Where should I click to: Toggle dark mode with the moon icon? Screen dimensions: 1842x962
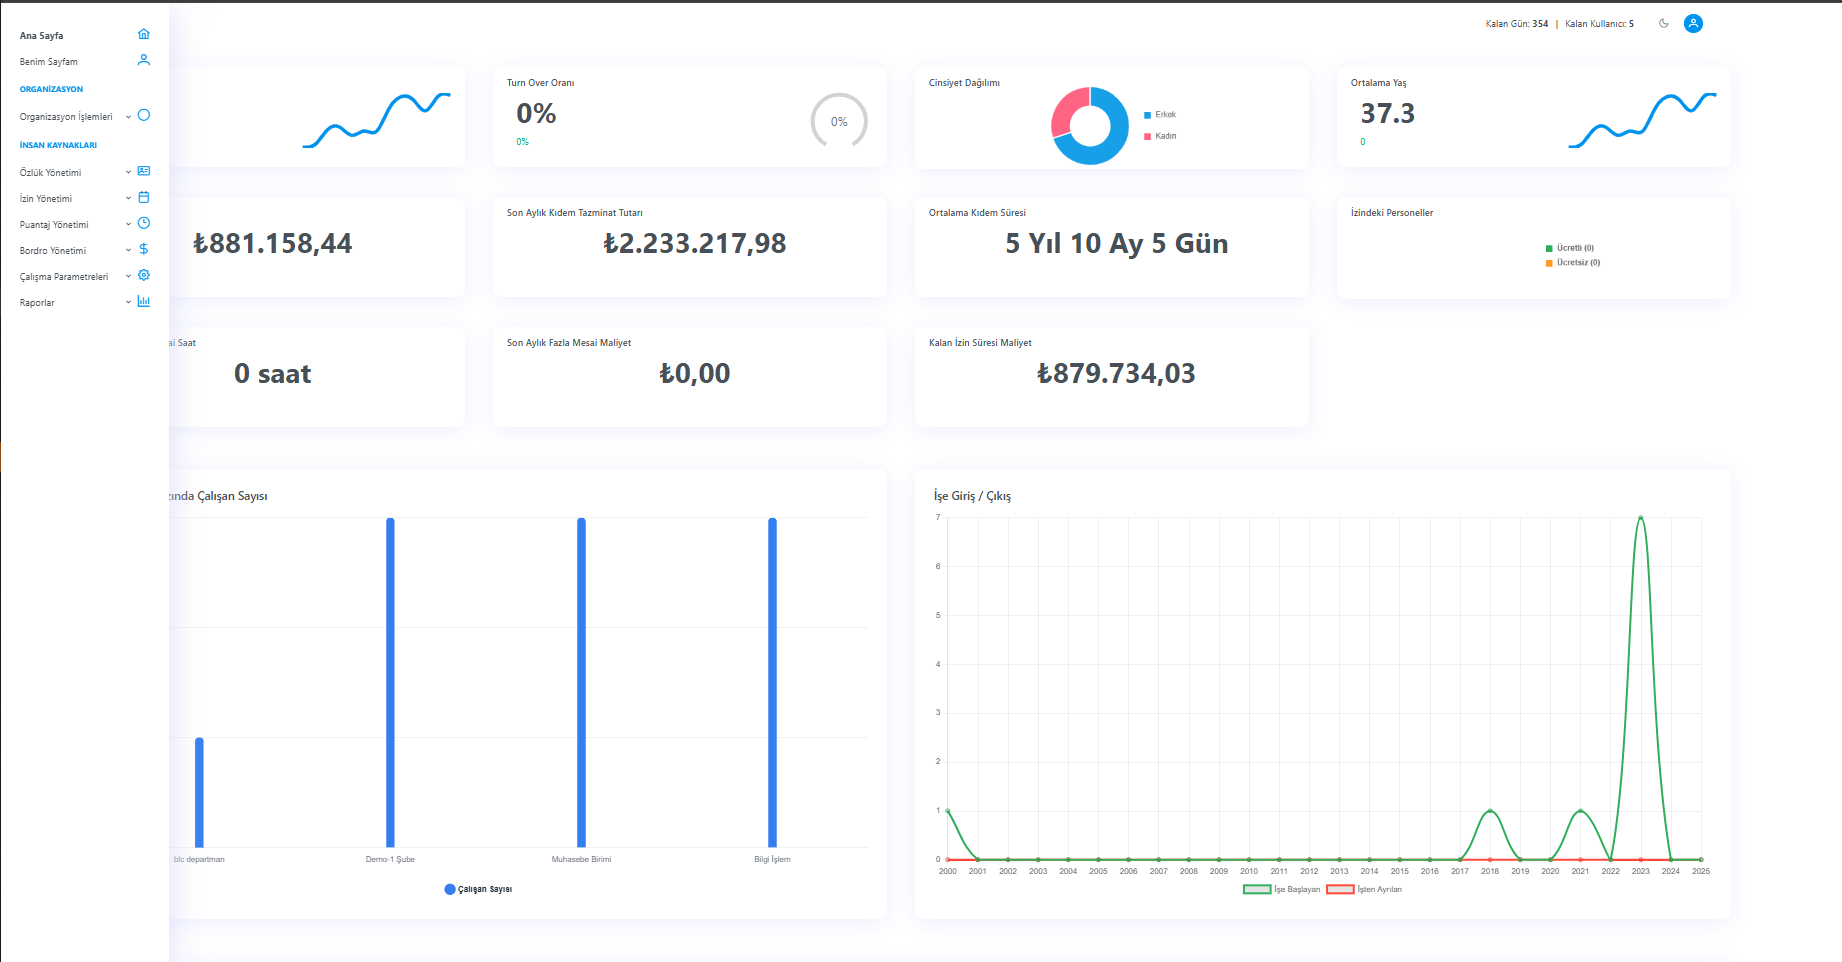tap(1664, 24)
